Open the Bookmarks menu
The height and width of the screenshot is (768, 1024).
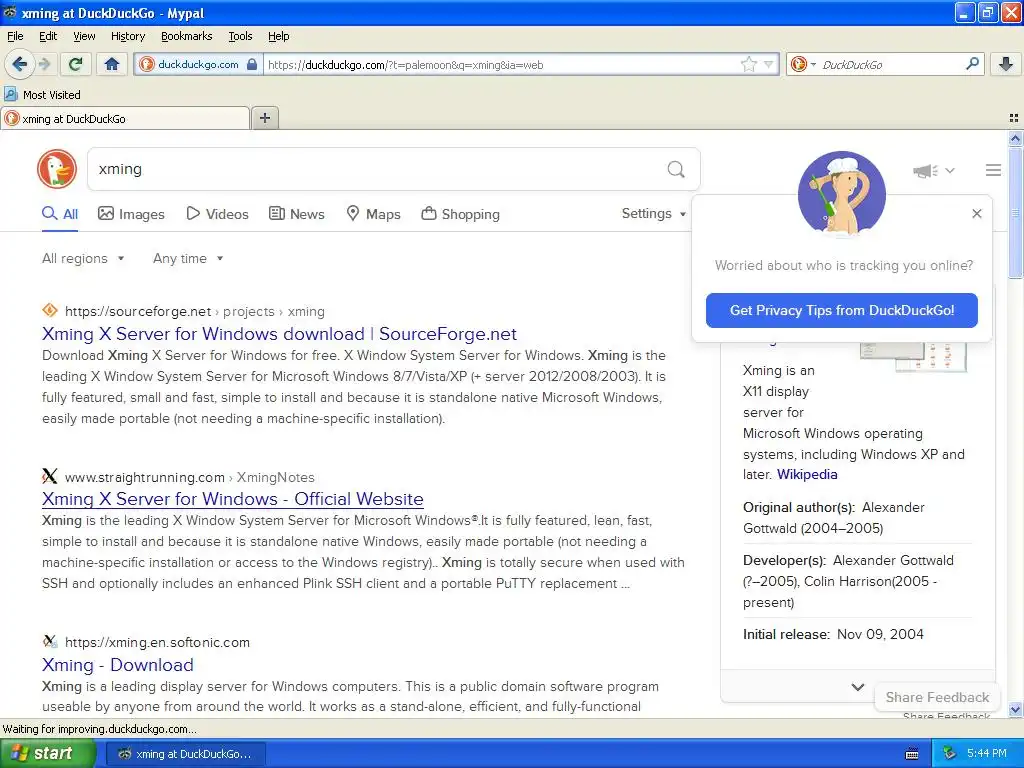tap(186, 36)
